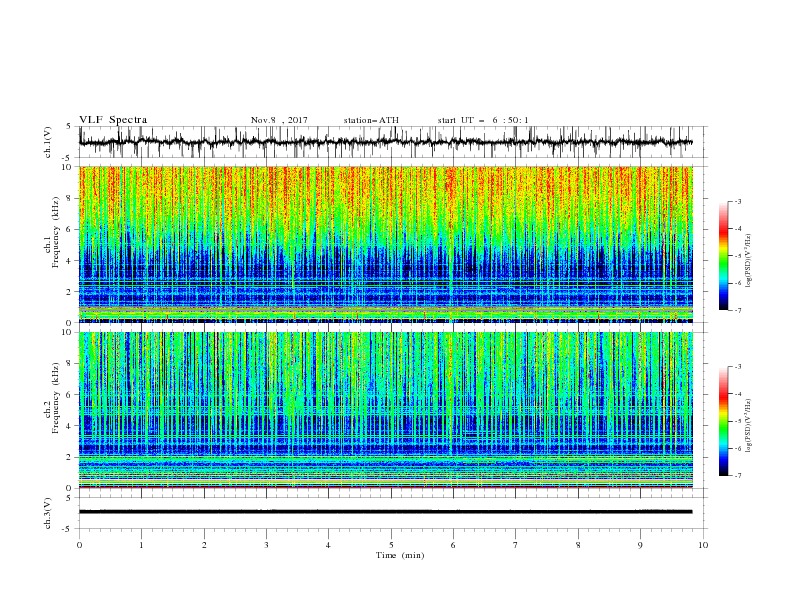Click the "VLF Spectra" title text
792x612 pixels.
(x=113, y=120)
